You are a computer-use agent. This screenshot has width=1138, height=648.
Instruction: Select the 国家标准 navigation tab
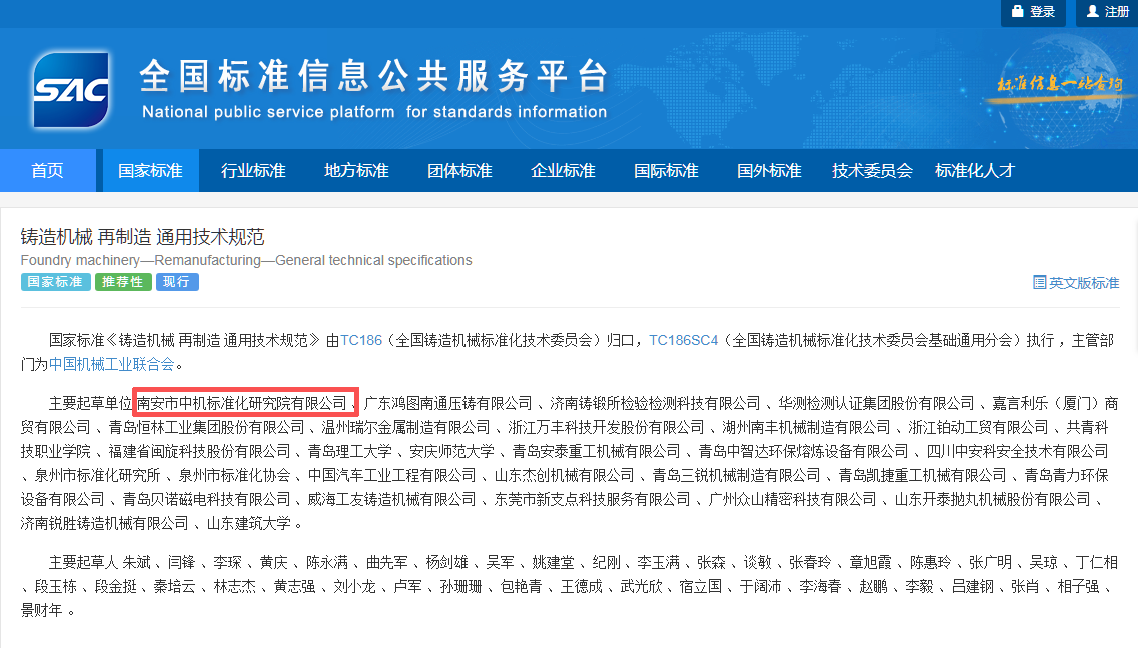(x=150, y=170)
